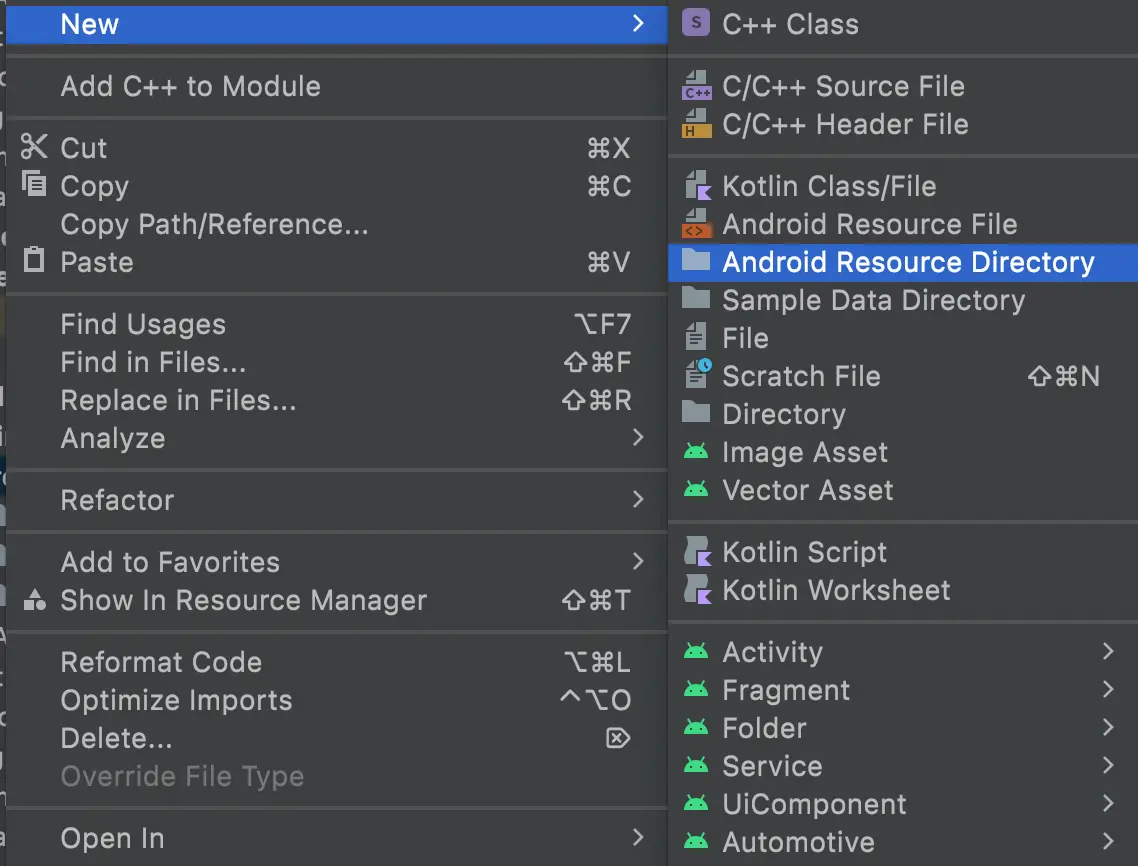1138x866 pixels.
Task: Click the Image Asset Android icon
Action: point(695,453)
